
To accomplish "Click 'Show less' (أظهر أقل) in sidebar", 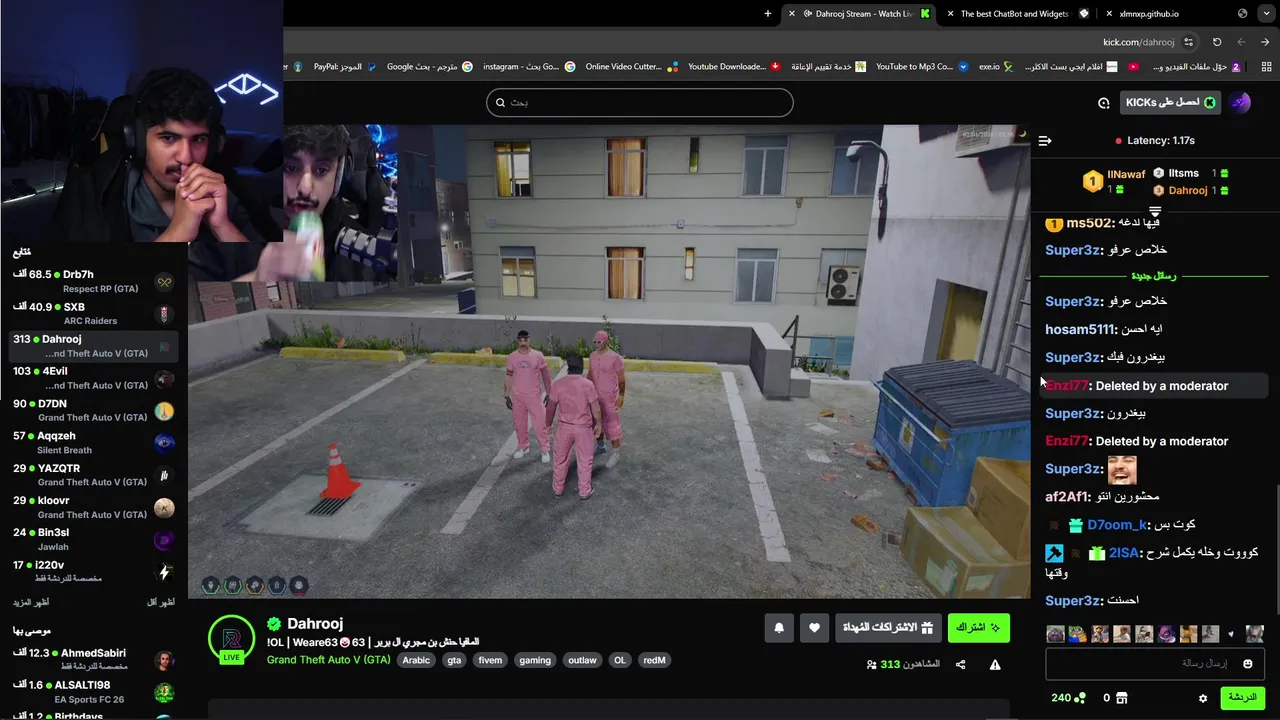I will (x=160, y=602).
